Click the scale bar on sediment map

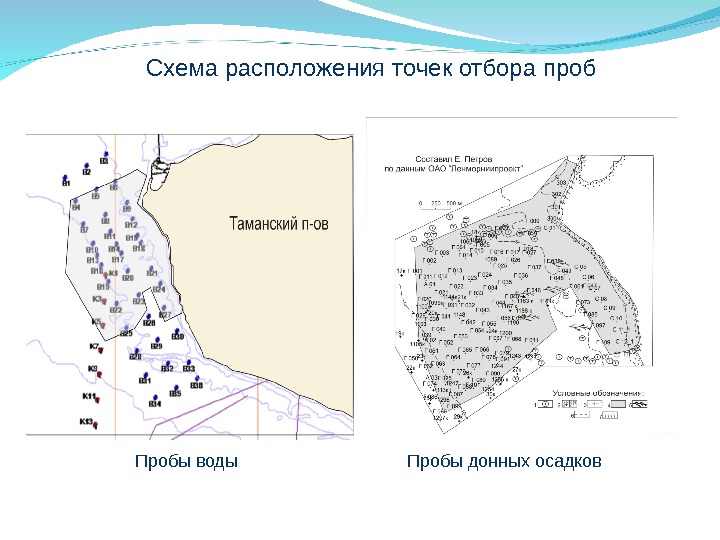(x=441, y=206)
